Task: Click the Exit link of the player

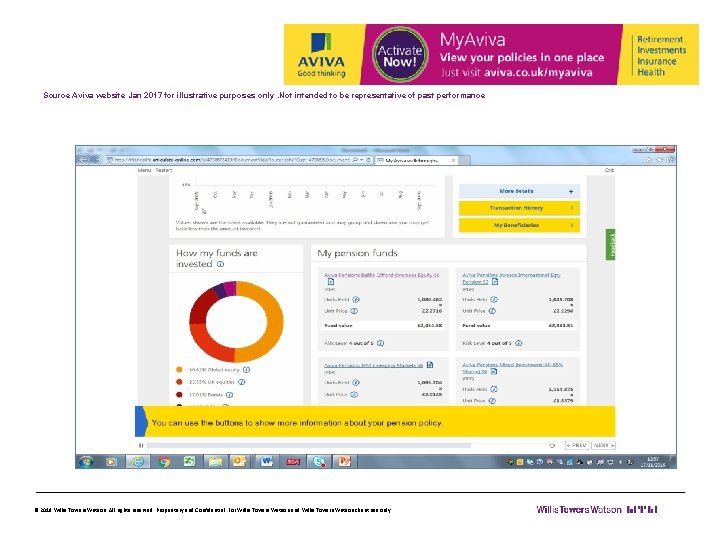Action: pos(609,170)
